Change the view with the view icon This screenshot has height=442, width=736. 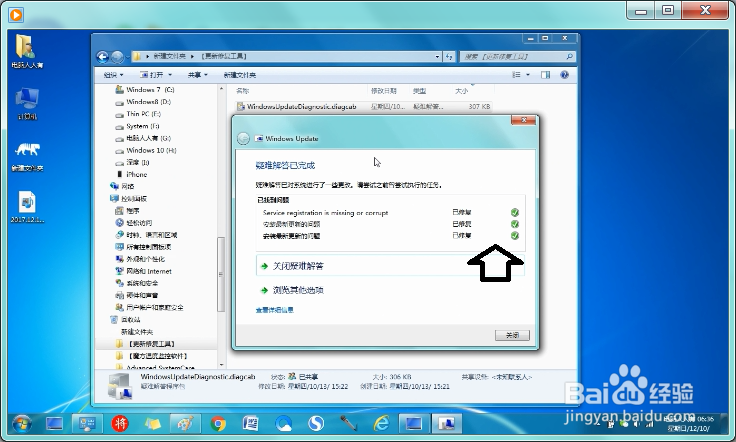pos(516,75)
